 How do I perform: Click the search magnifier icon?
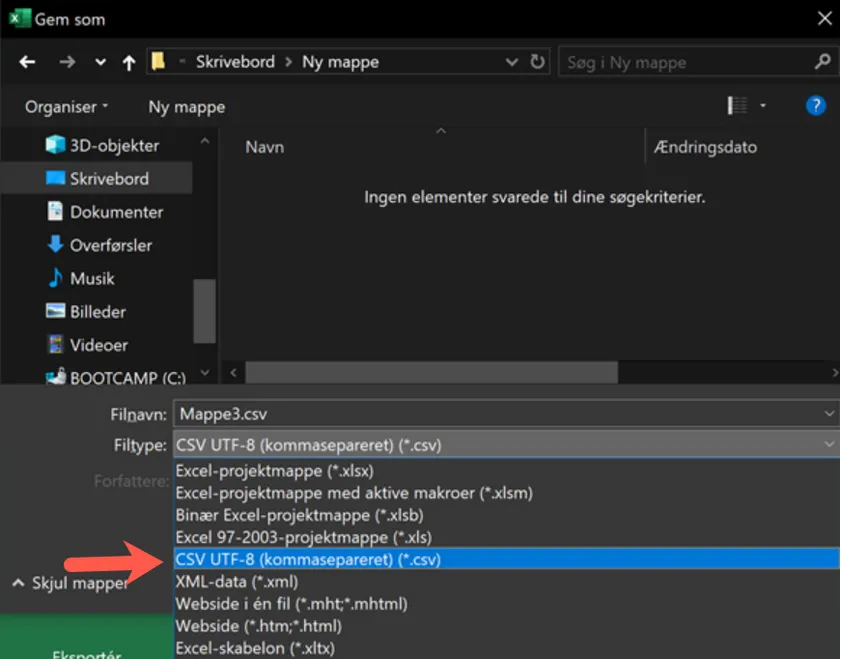822,62
